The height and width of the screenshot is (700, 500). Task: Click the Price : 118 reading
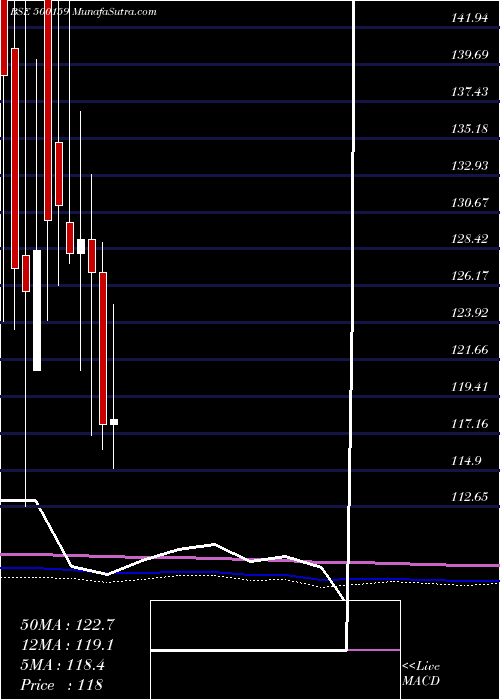pyautogui.click(x=62, y=685)
